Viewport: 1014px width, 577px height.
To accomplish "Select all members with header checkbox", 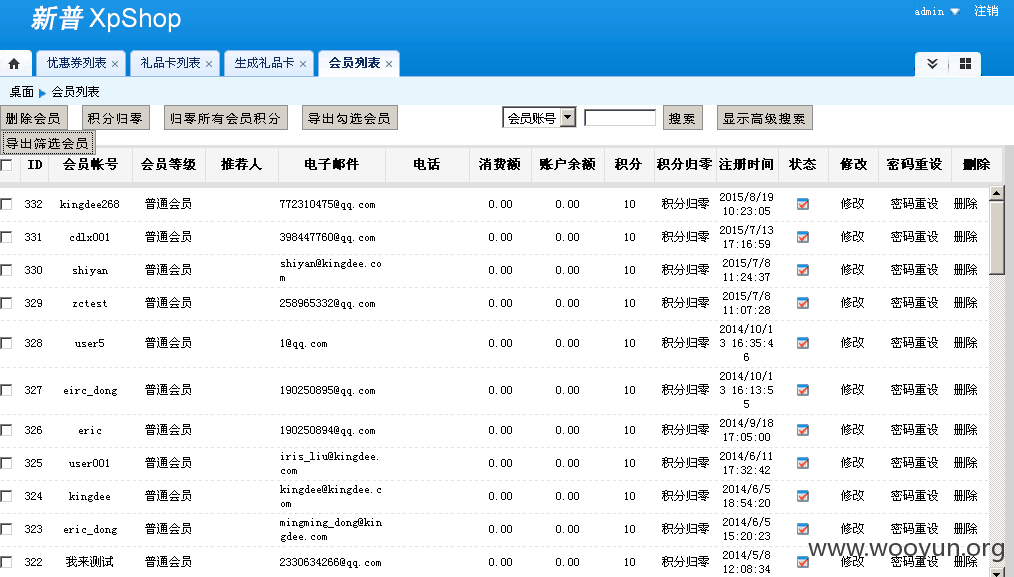I will coord(6,165).
